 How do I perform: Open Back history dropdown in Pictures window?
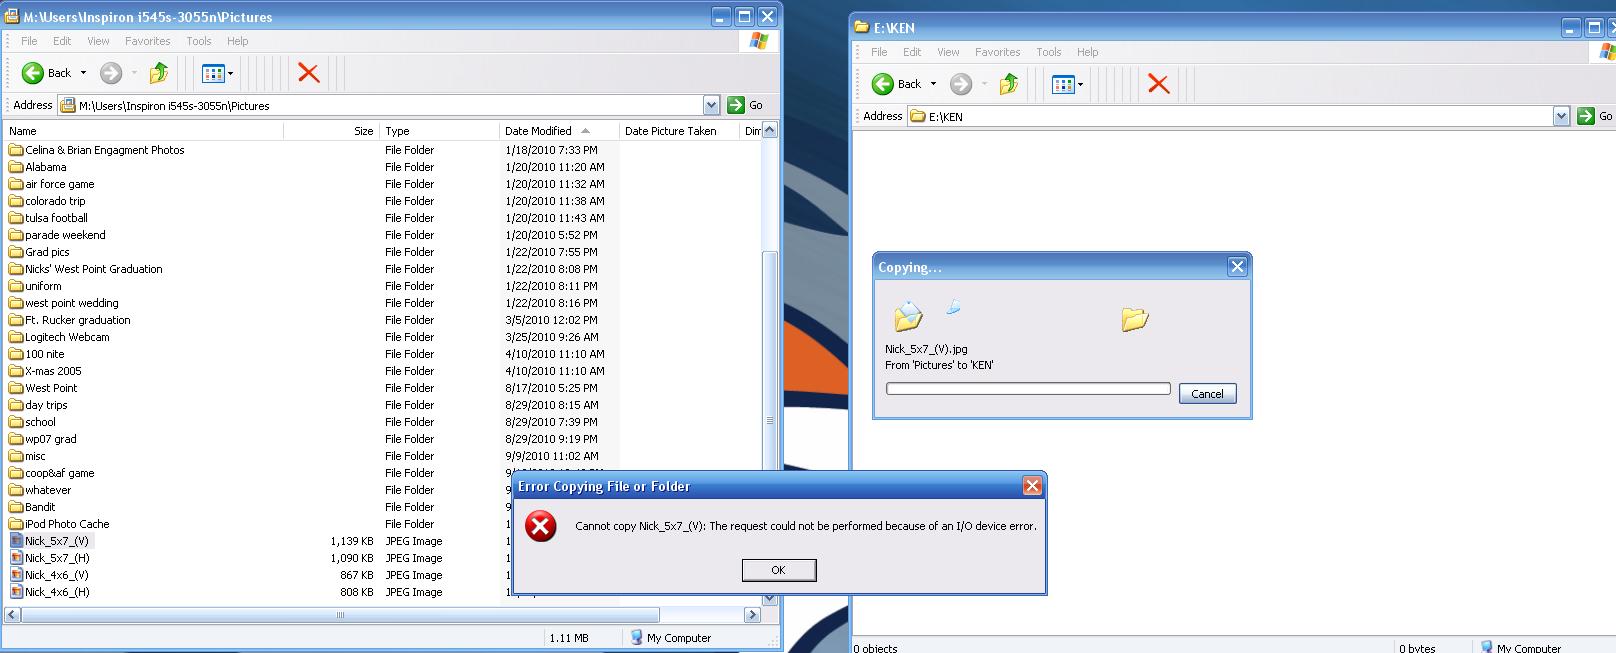(x=83, y=73)
